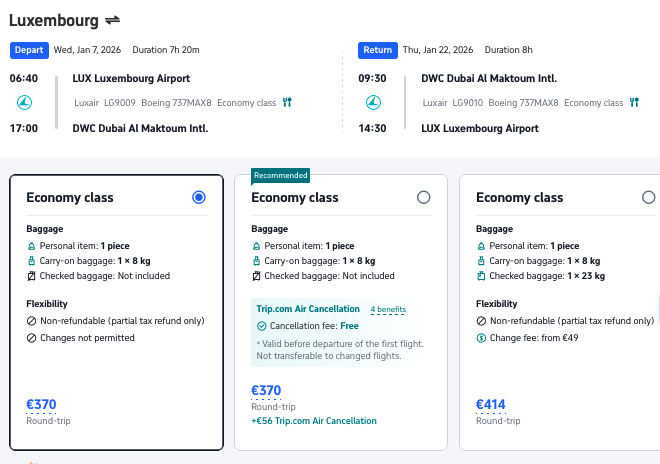Select the first €370 Economy class fare
Viewport: 660px width, 464px height.
(x=199, y=198)
